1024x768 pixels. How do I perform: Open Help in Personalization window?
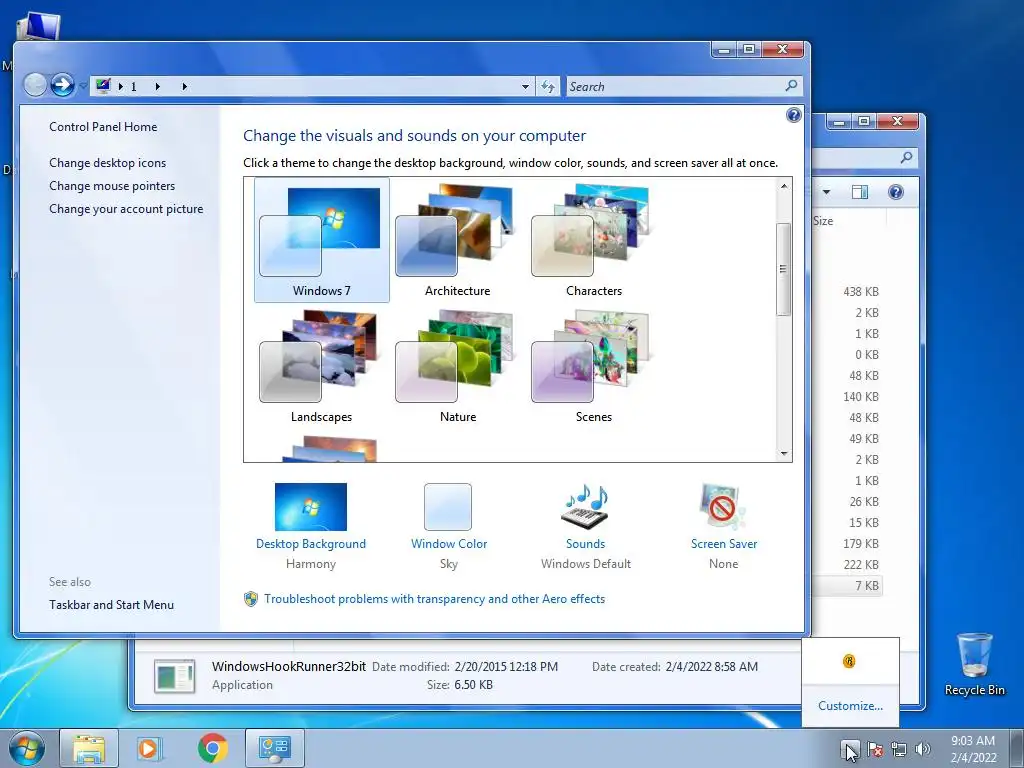793,116
